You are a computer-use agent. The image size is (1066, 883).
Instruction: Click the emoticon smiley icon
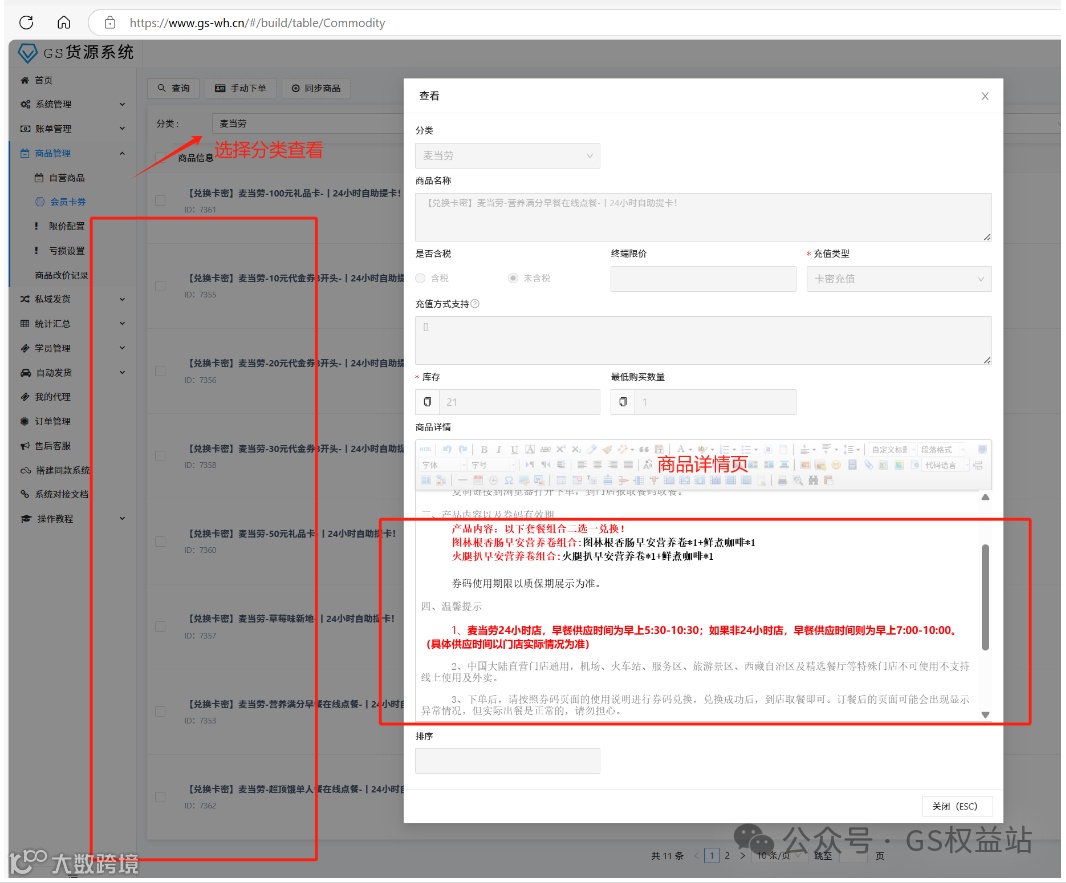pyautogui.click(x=836, y=465)
